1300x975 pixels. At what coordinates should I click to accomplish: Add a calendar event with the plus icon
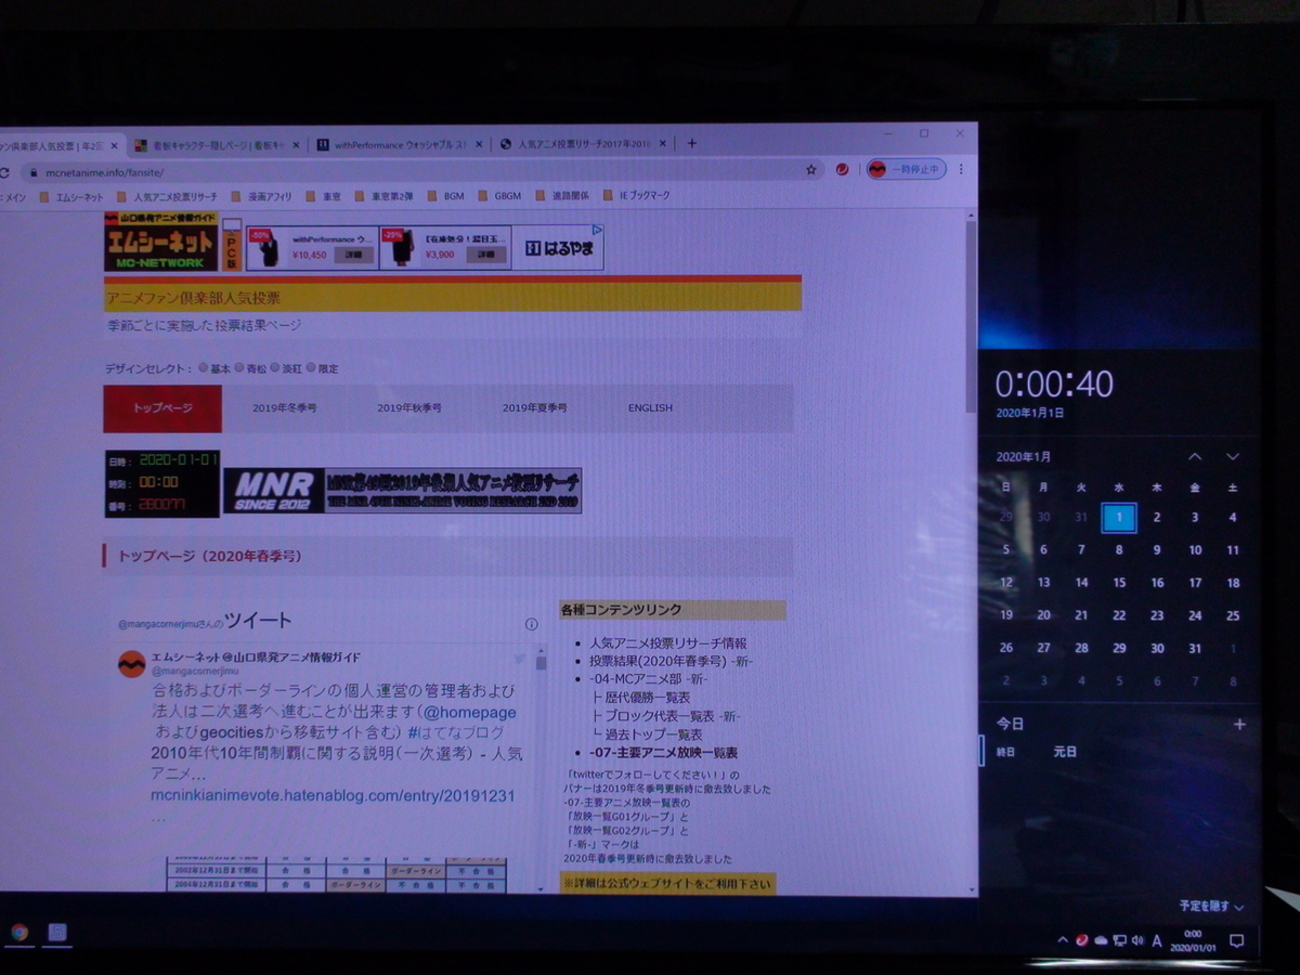[1239, 724]
